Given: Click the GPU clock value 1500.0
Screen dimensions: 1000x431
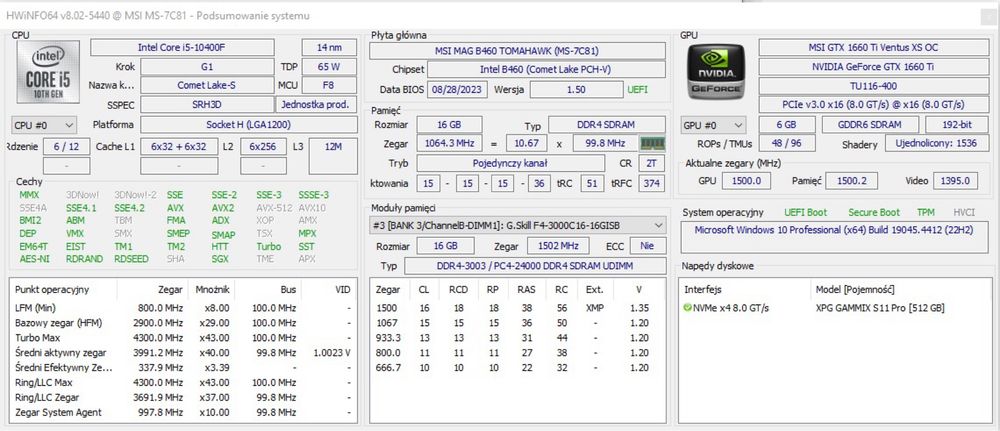Looking at the screenshot, I should pyautogui.click(x=746, y=181).
